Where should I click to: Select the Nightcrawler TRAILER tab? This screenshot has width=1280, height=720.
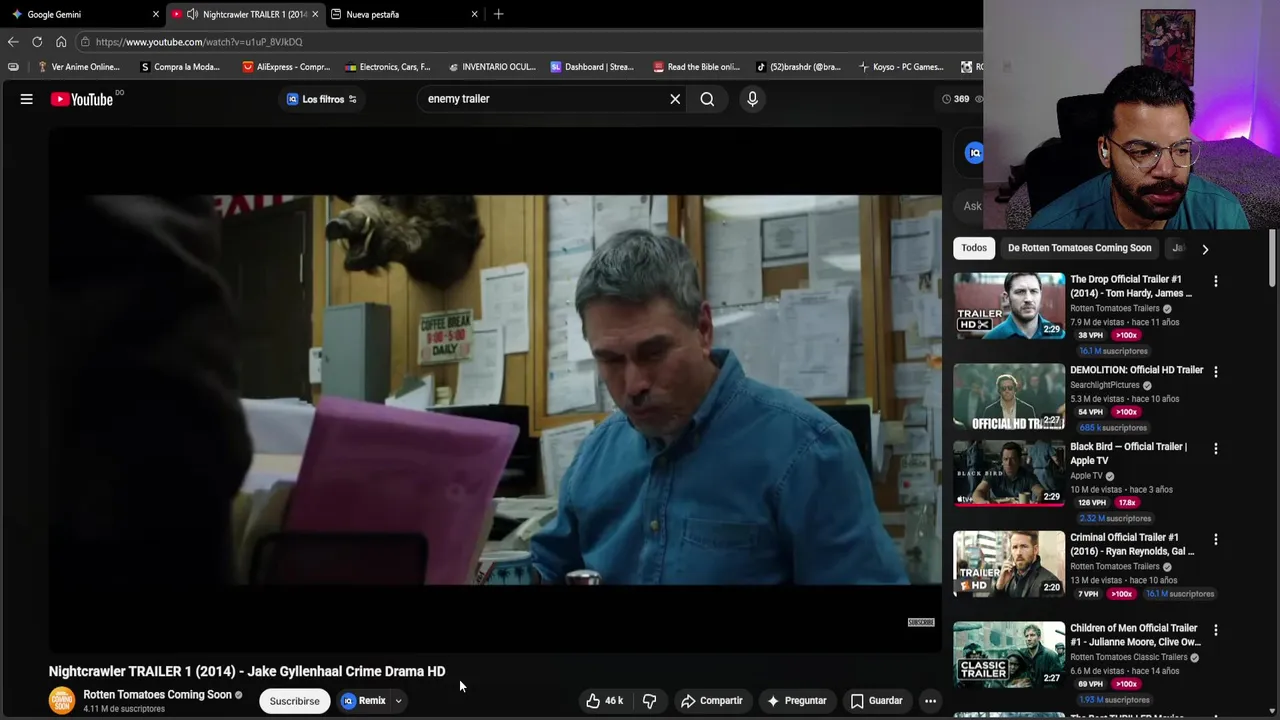(x=245, y=14)
